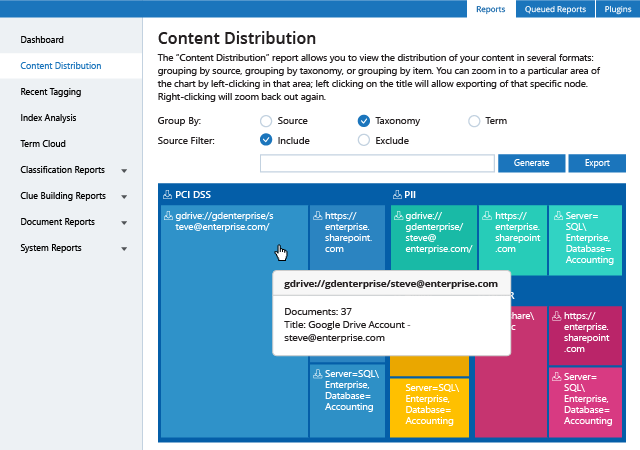This screenshot has height=450, width=640.
Task: Switch to the Reports tab
Action: coord(491,9)
